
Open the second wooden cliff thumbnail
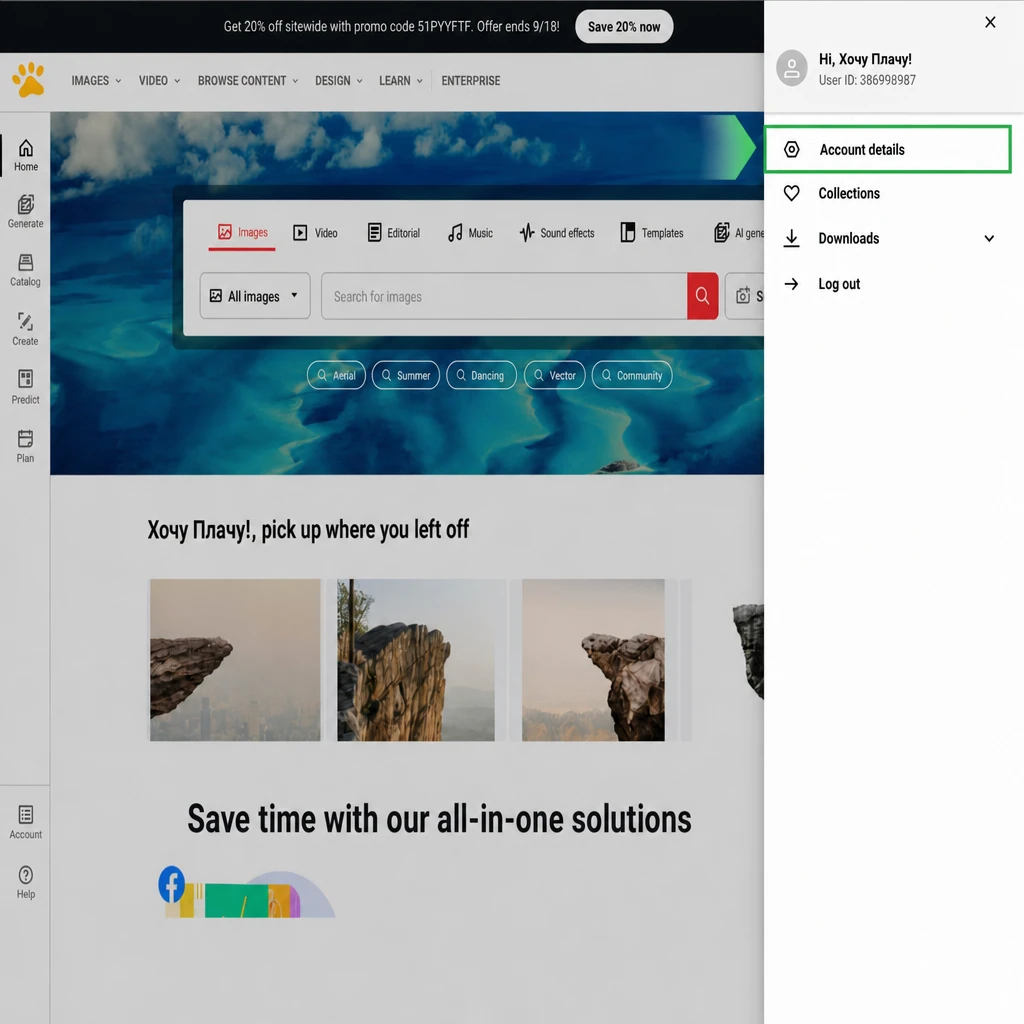pos(415,660)
